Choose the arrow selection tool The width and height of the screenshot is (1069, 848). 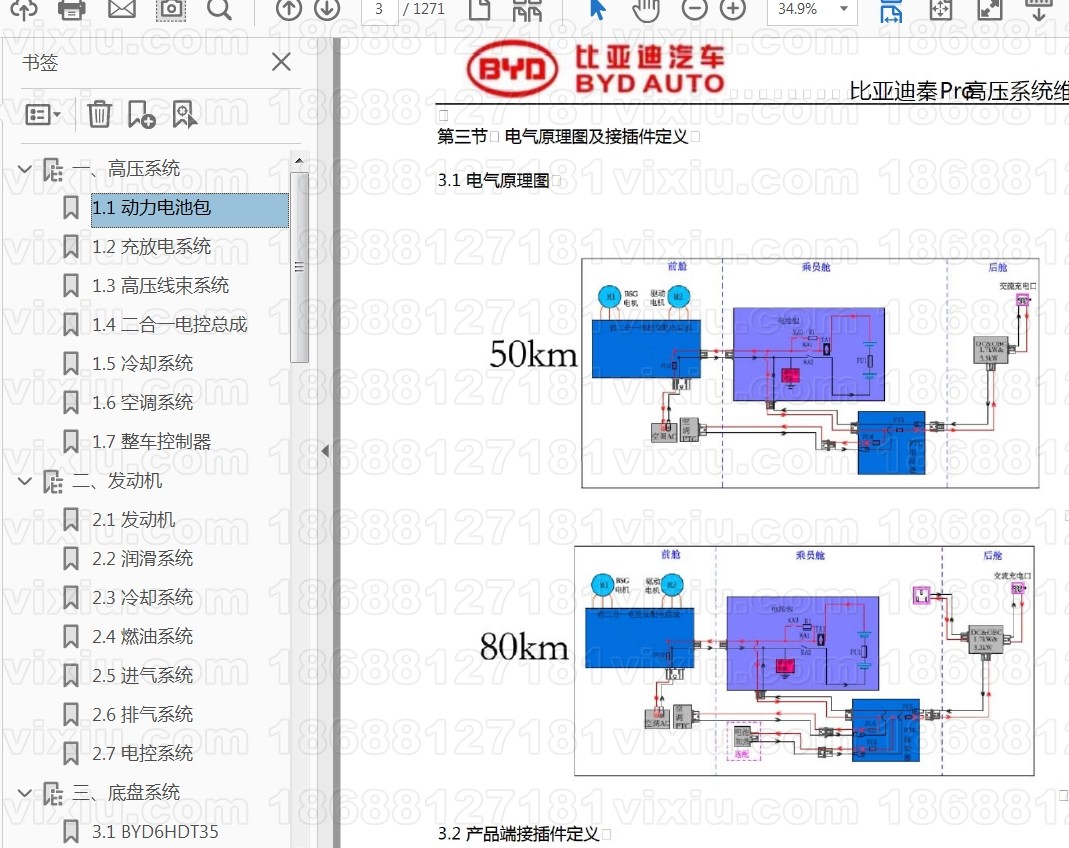tap(598, 9)
